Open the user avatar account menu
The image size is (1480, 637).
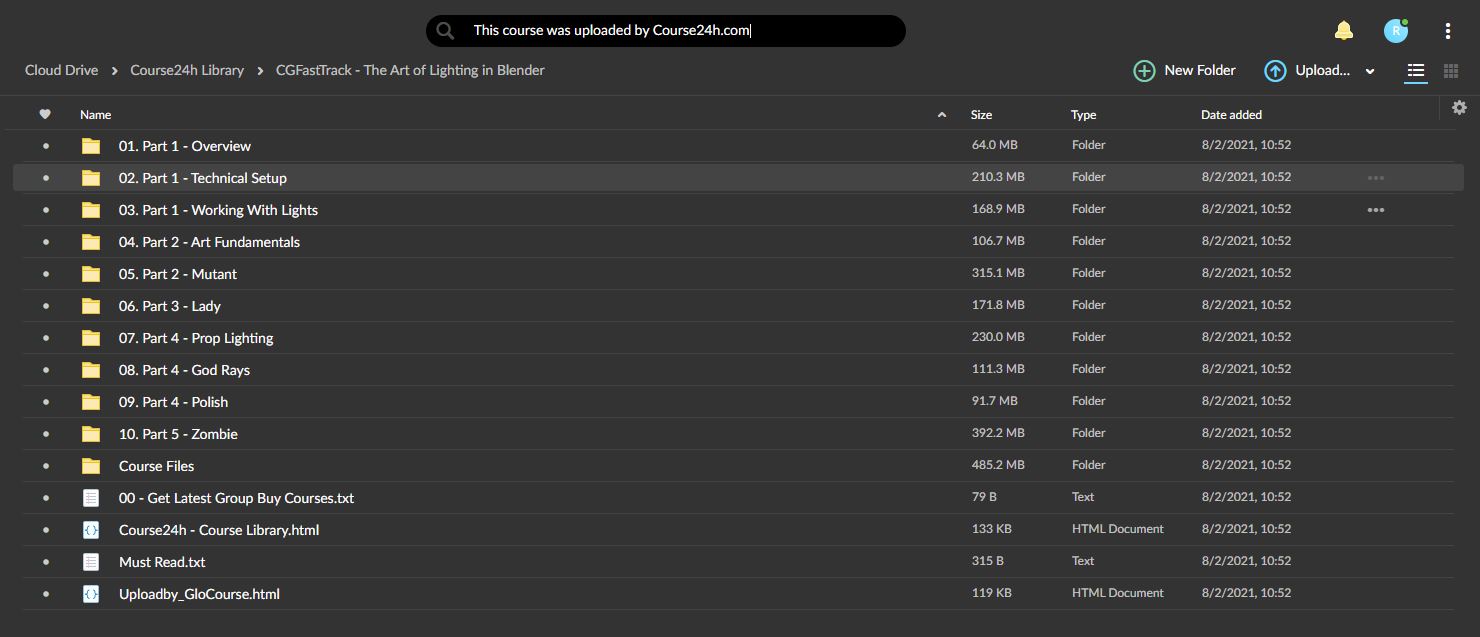(1395, 31)
